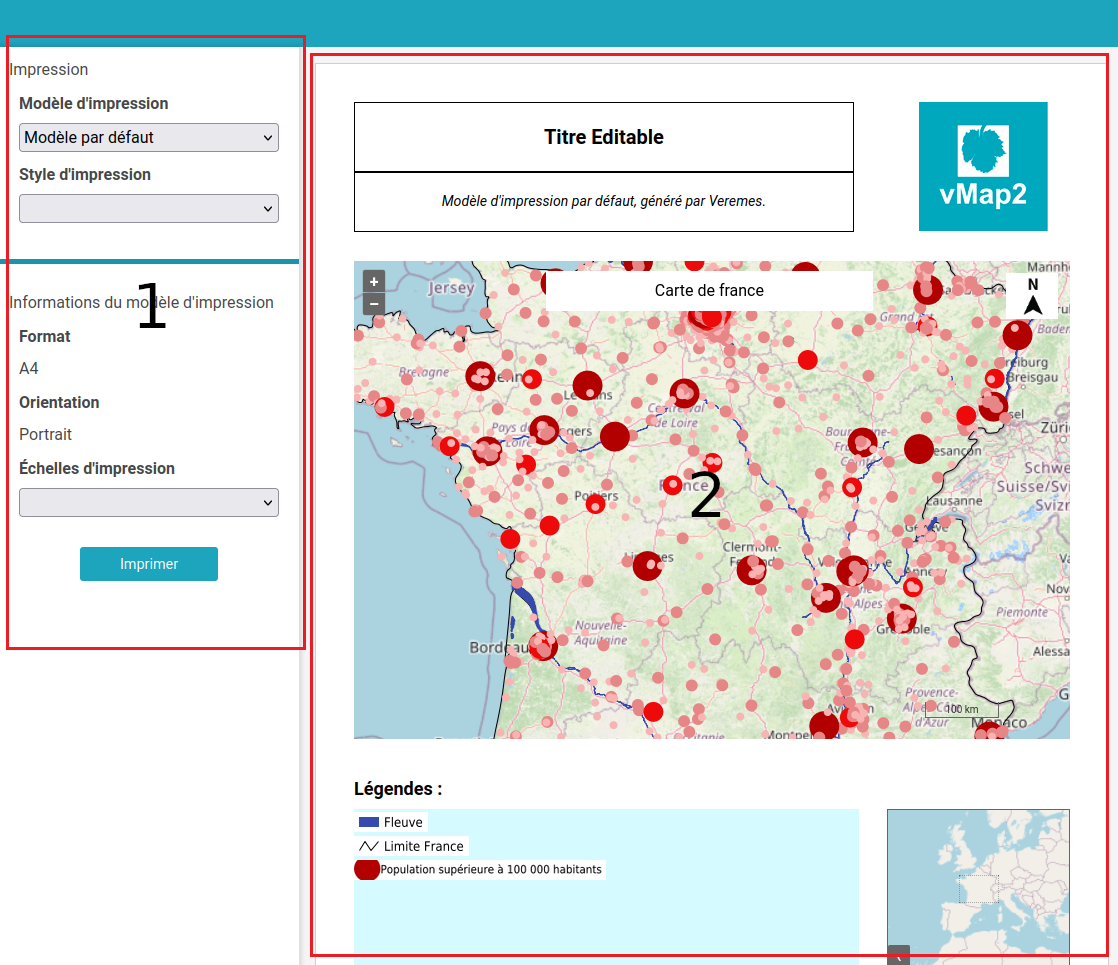Click the map zoom out minus button
1118x965 pixels.
374,303
